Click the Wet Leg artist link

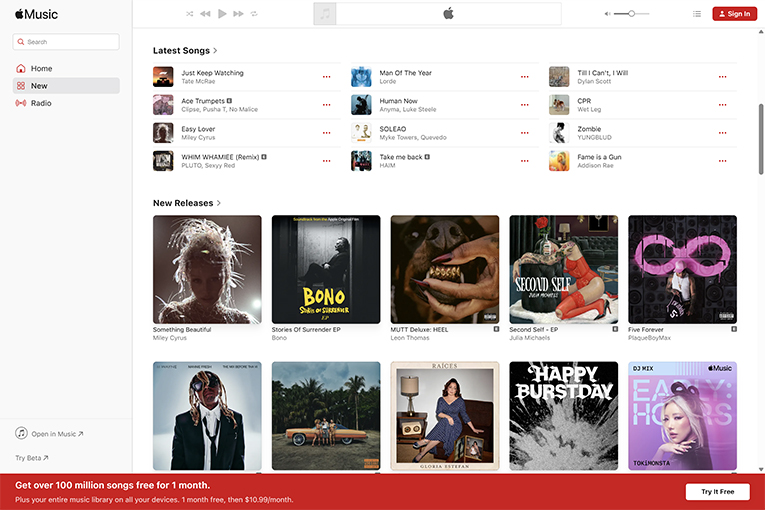[589, 109]
